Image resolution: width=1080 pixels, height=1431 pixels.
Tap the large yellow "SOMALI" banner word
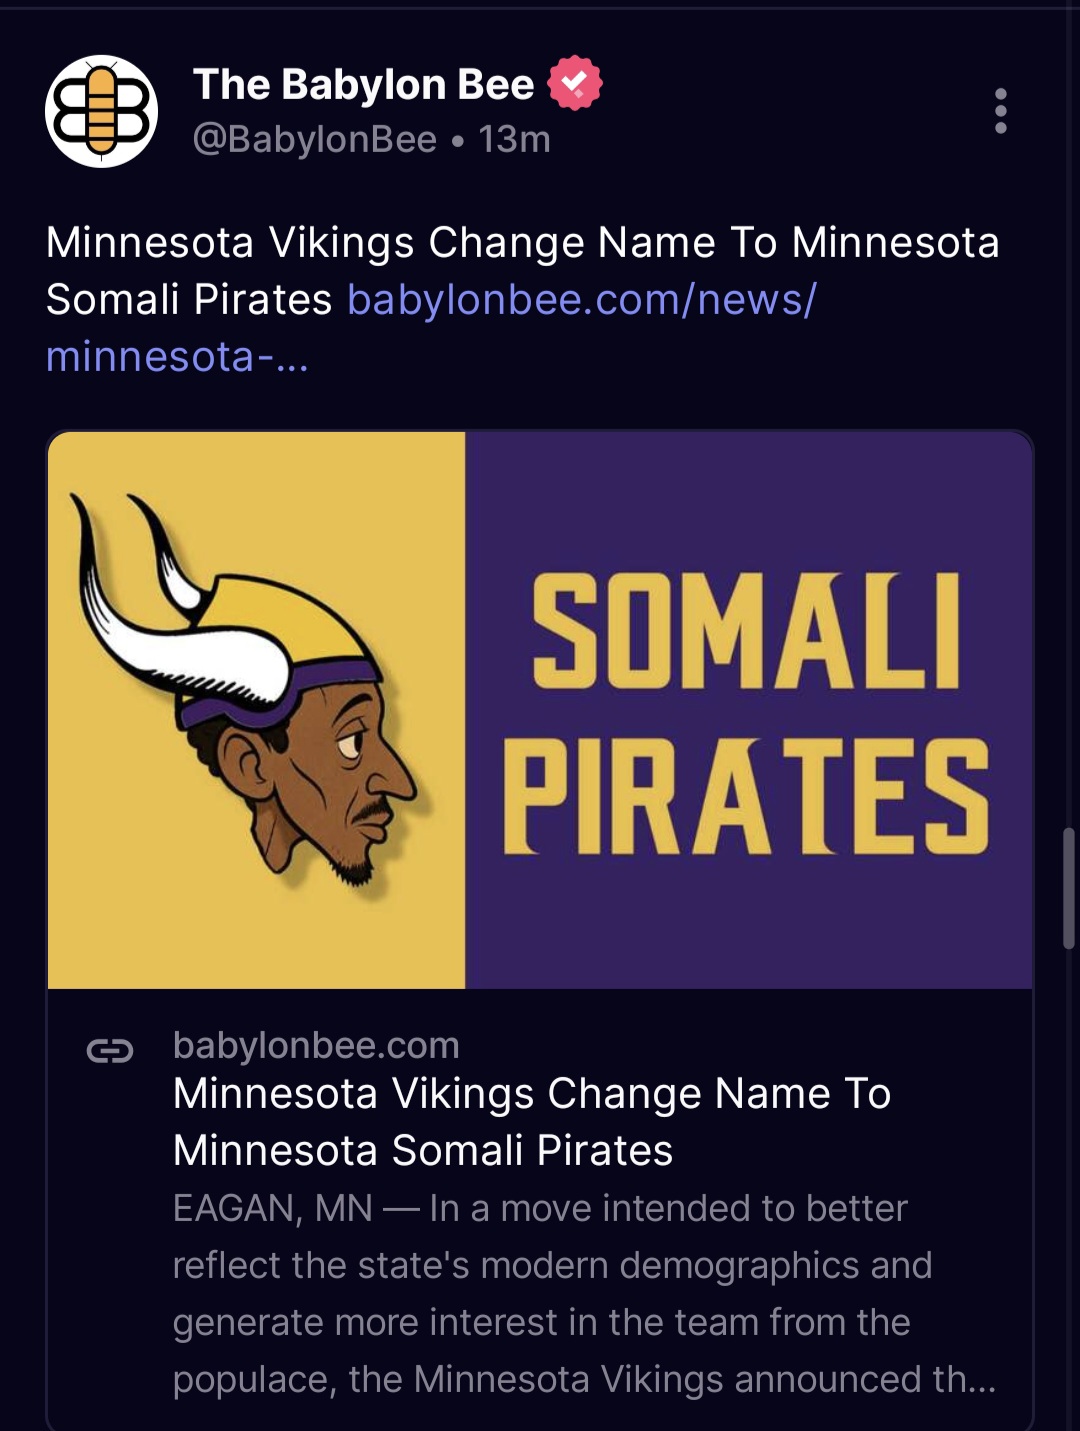(x=746, y=633)
